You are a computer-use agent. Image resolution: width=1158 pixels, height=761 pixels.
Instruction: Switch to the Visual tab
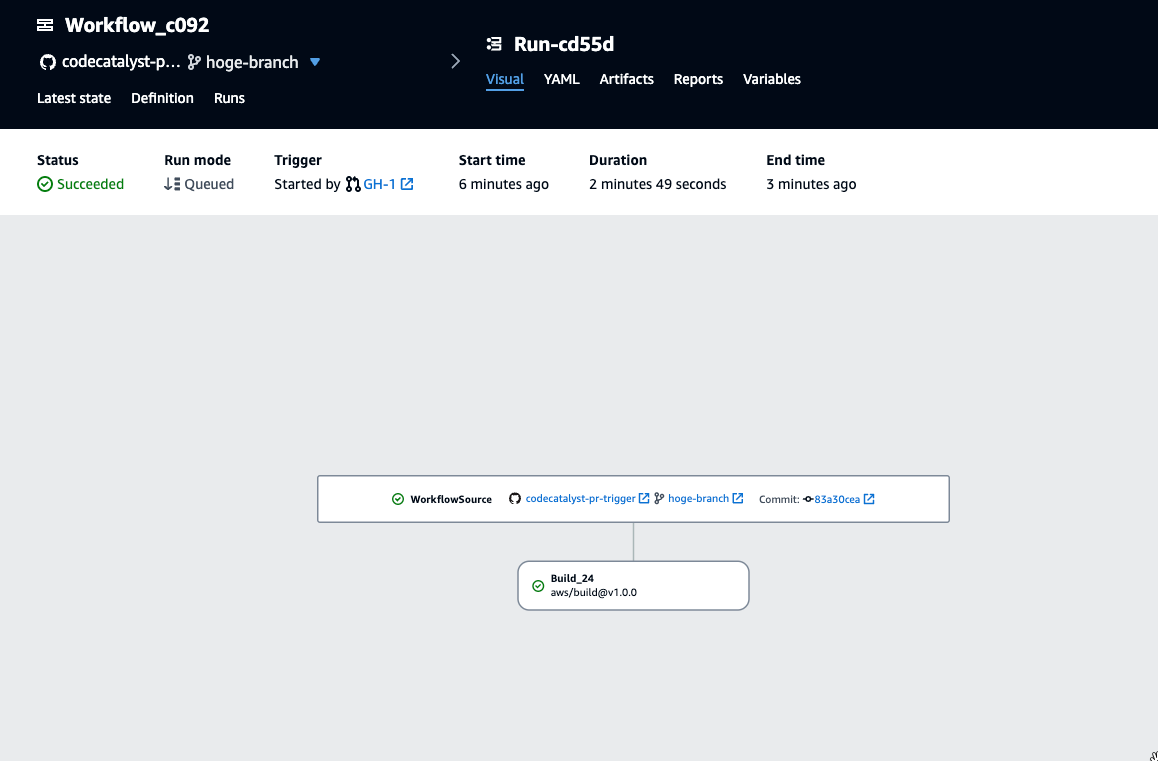click(504, 79)
